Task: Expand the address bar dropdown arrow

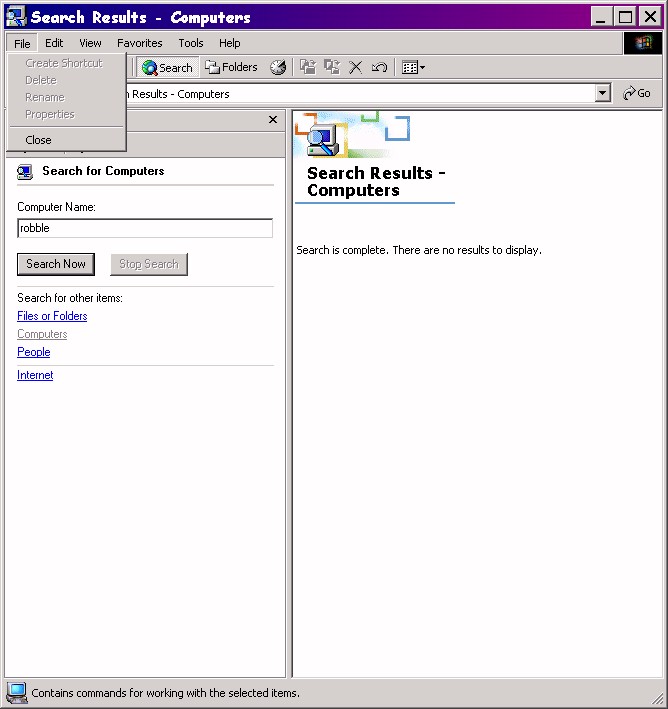Action: click(602, 94)
